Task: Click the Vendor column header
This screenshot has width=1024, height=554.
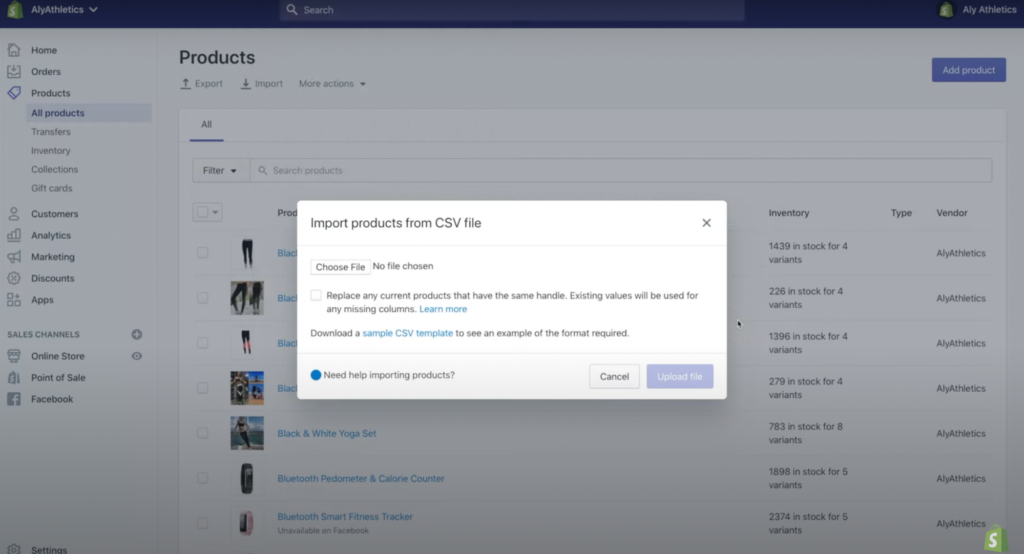Action: click(x=952, y=213)
